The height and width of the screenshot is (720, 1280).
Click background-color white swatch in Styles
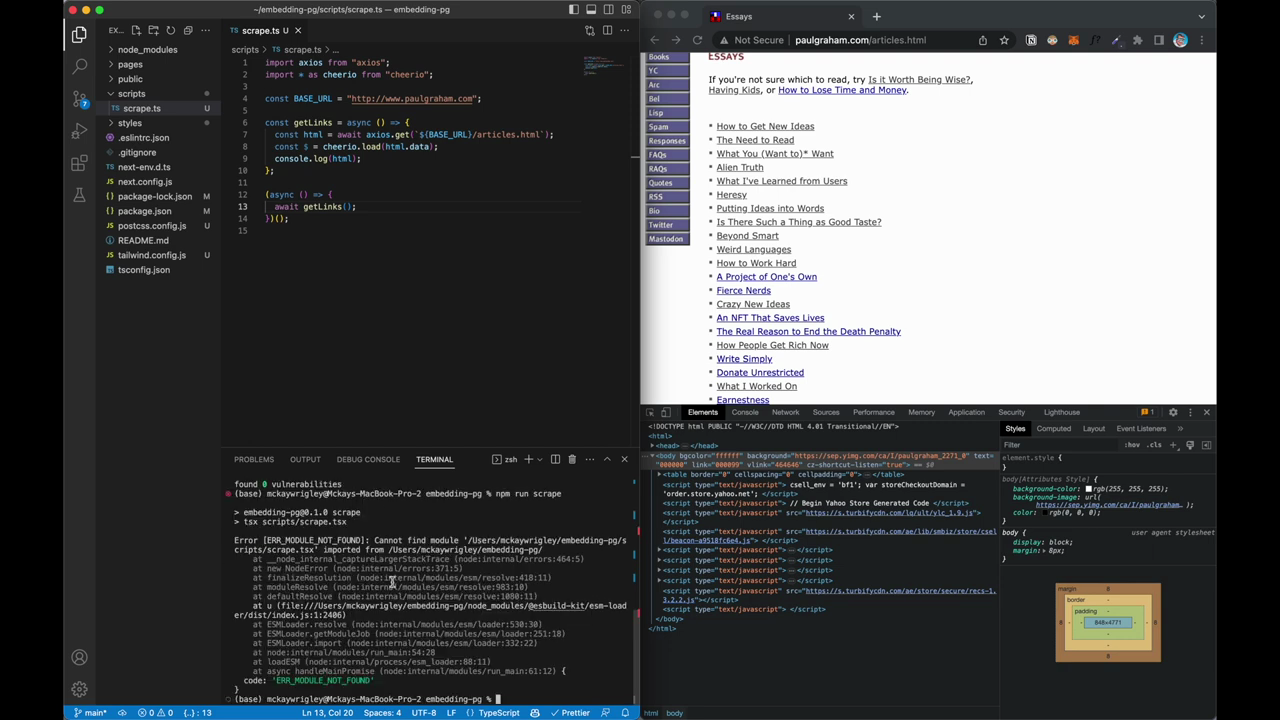click(1089, 489)
